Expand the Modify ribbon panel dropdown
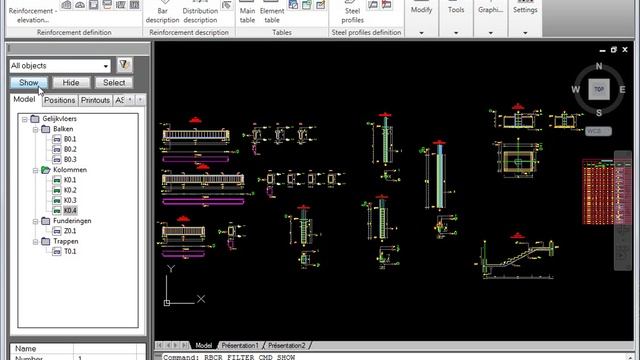Image resolution: width=640 pixels, height=360 pixels. click(422, 33)
